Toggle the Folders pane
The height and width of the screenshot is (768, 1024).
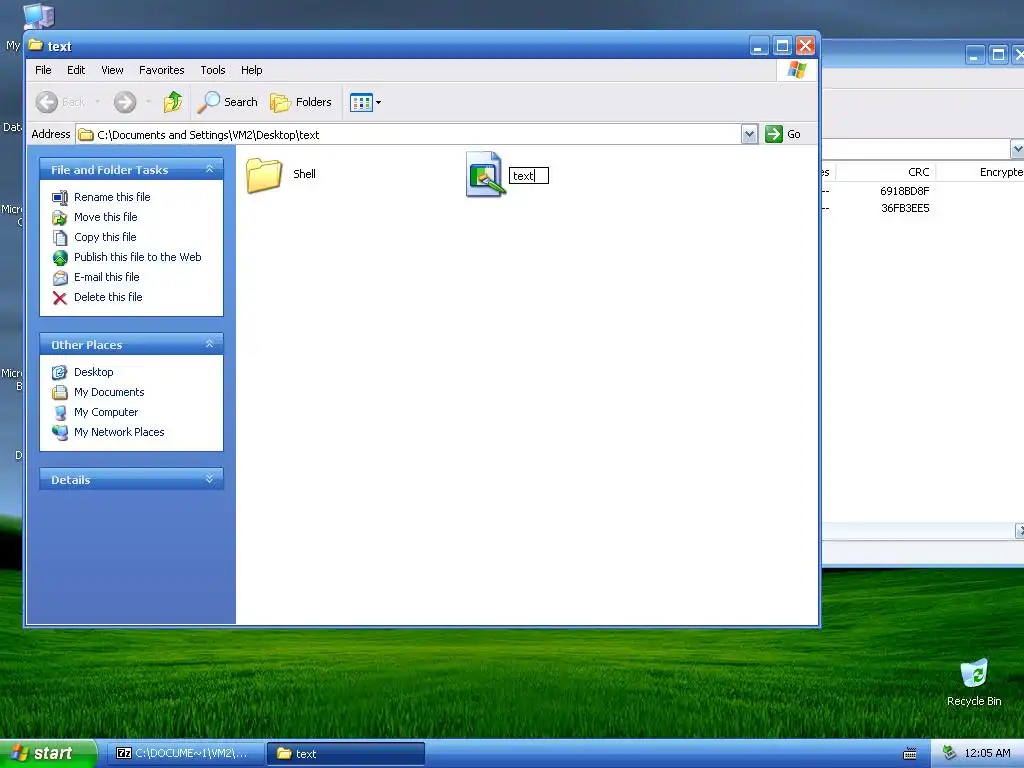pos(301,102)
